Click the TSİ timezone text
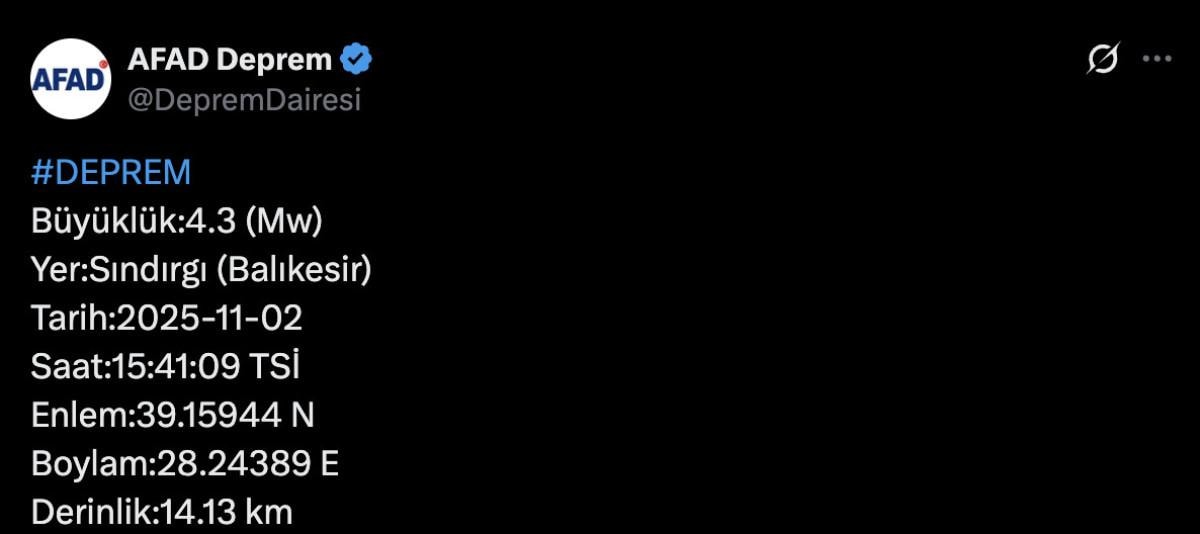This screenshot has height=534, width=1200. point(273,367)
